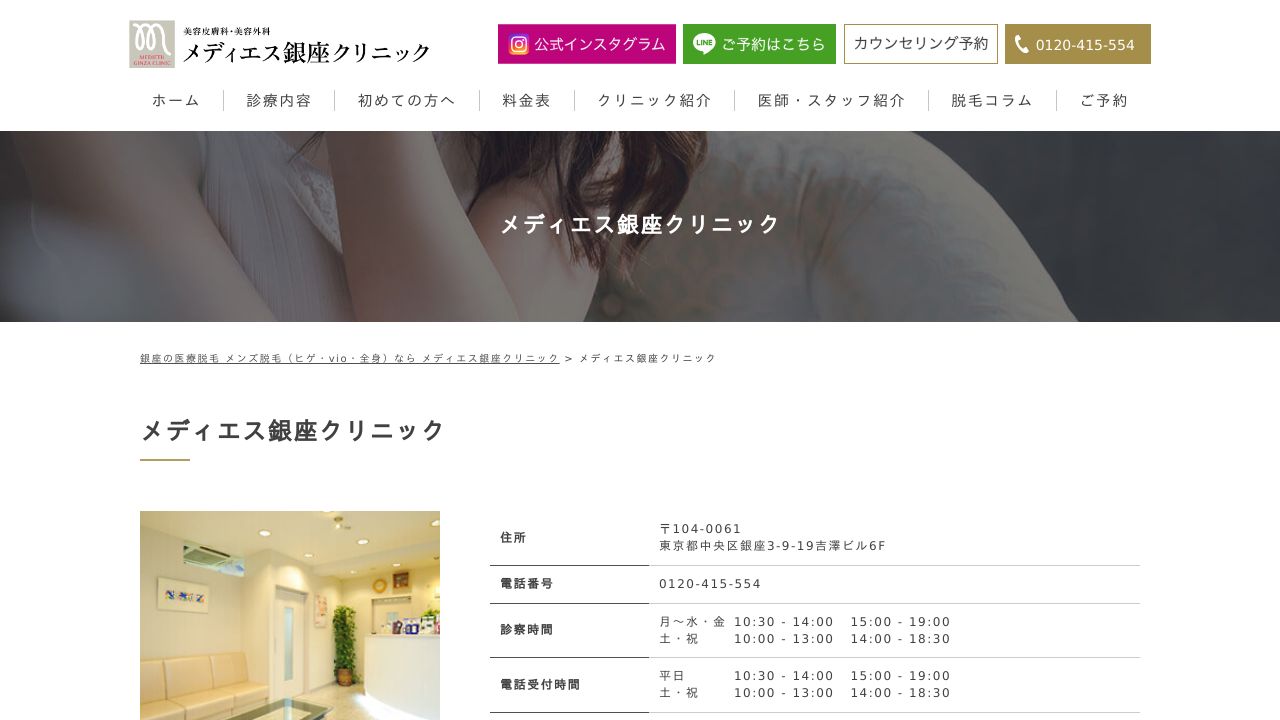This screenshot has height=720, width=1280.
Task: Click カウンセリング予約 button
Action: tap(920, 43)
